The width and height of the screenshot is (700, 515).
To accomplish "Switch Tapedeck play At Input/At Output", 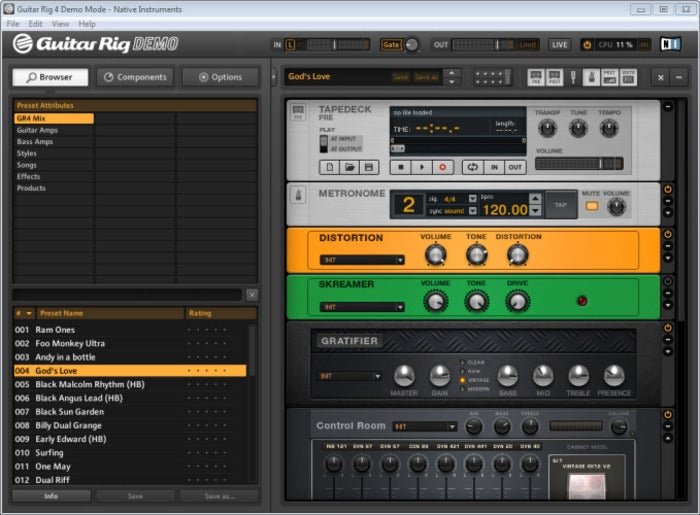I will [324, 144].
